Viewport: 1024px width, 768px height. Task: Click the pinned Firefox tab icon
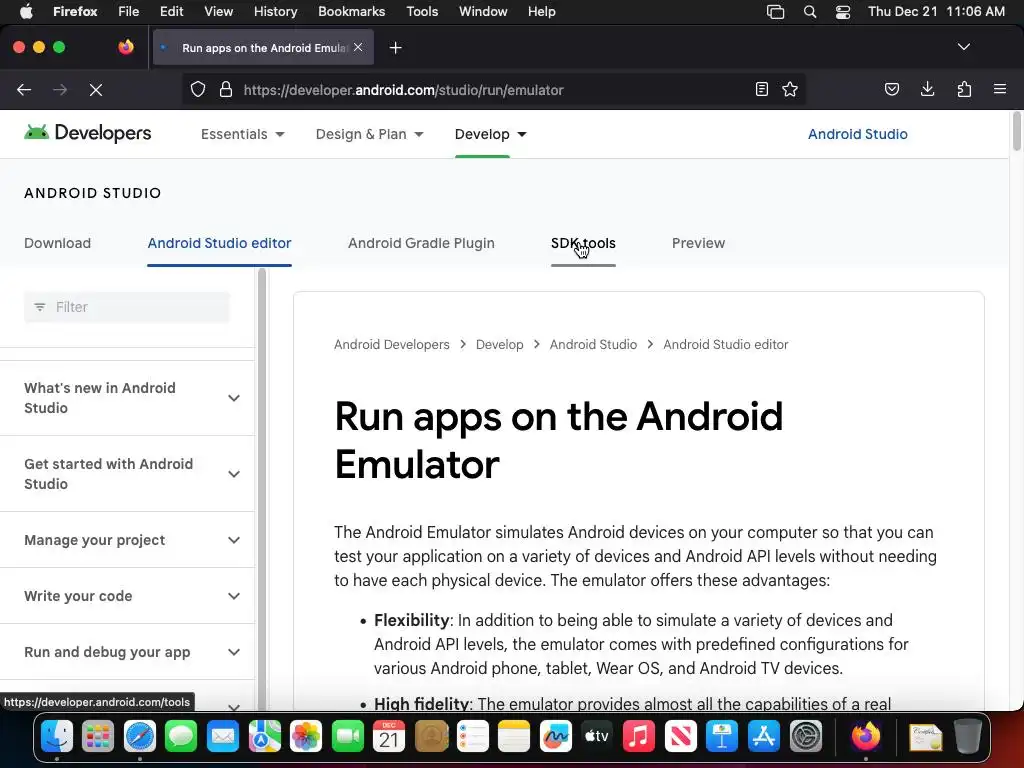(x=126, y=47)
